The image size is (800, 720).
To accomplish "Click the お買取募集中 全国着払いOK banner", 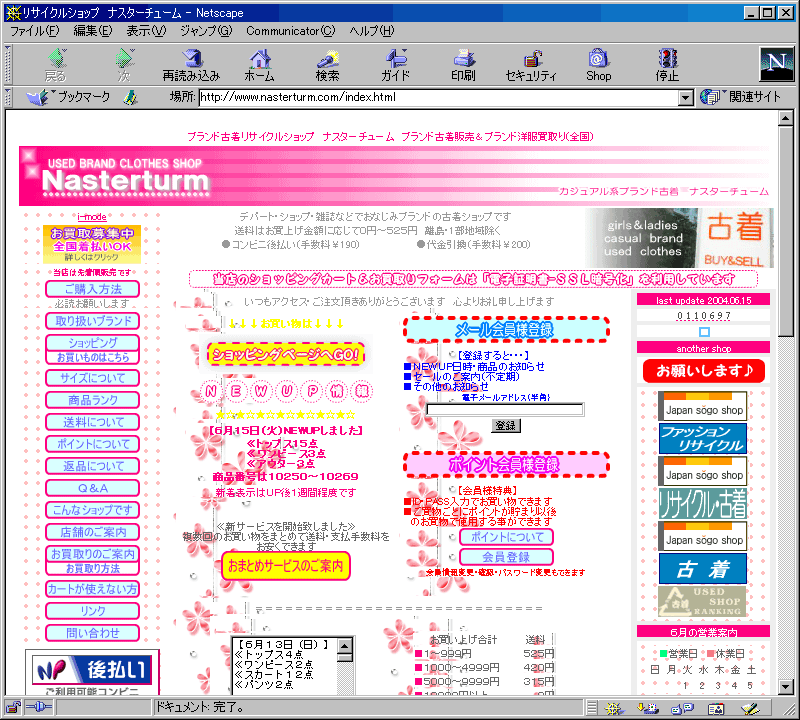I will 92,244.
